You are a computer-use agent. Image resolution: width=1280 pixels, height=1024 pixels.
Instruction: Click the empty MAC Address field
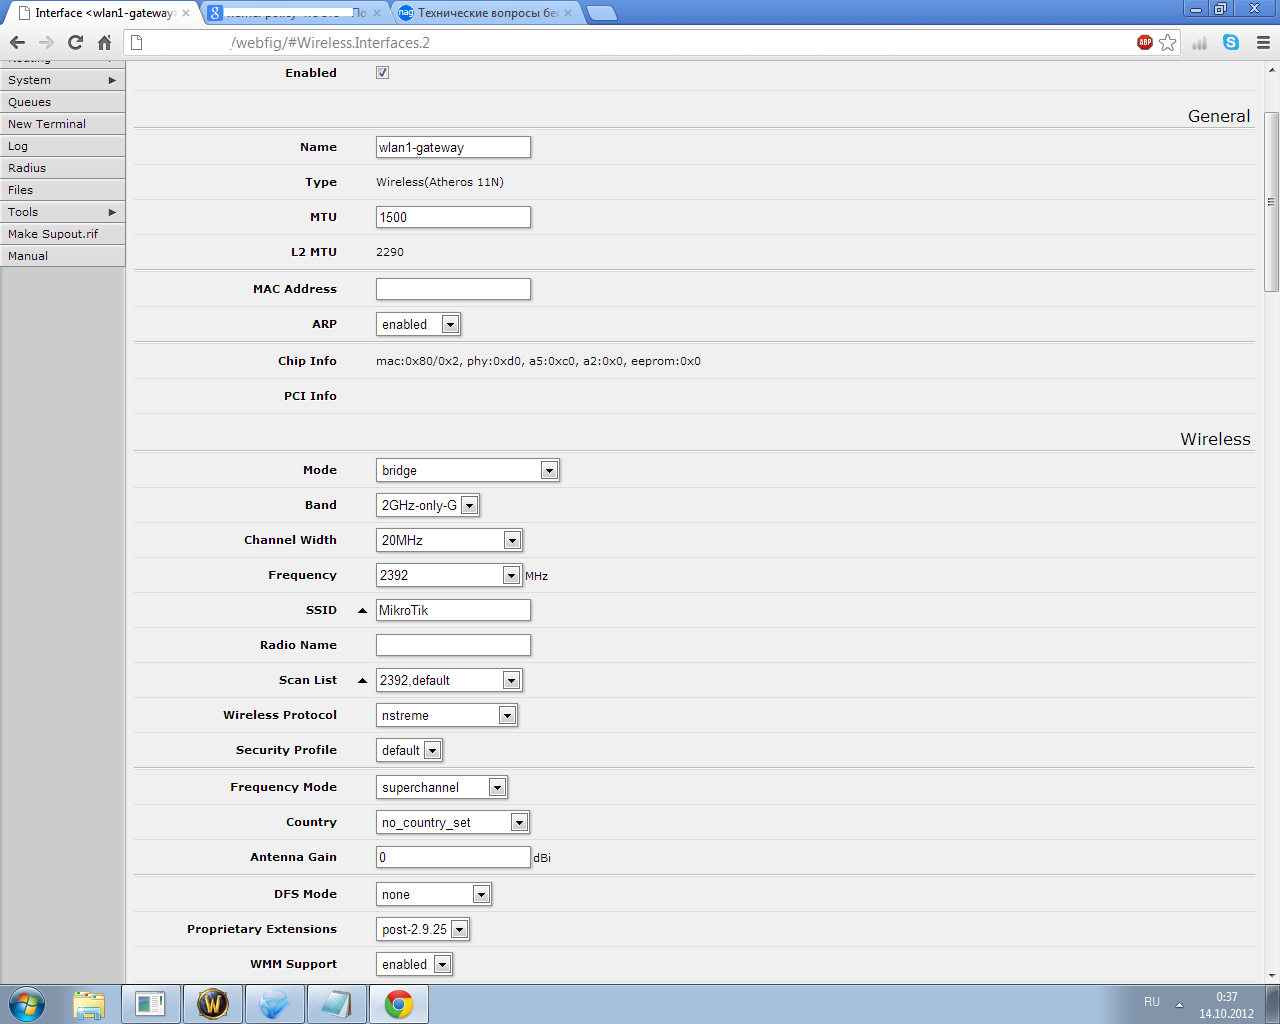pyautogui.click(x=453, y=289)
